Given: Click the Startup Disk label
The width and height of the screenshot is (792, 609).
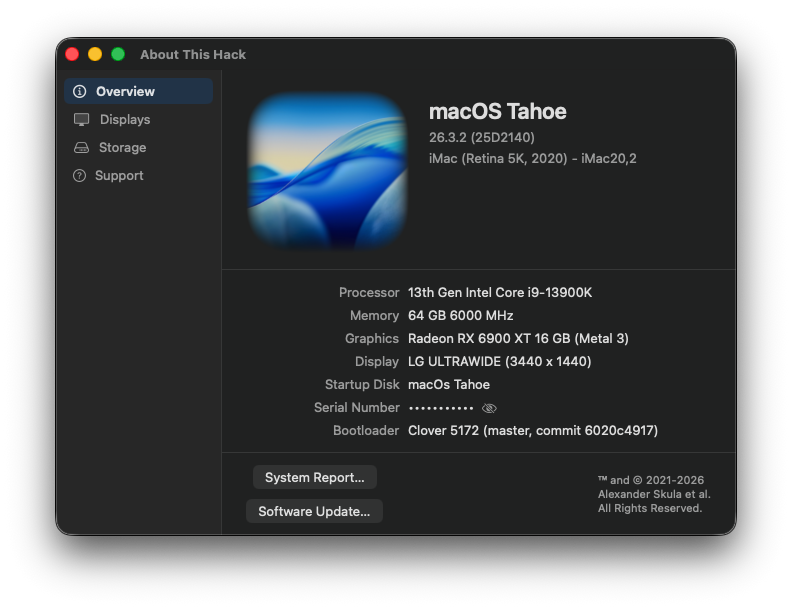Looking at the screenshot, I should [362, 385].
